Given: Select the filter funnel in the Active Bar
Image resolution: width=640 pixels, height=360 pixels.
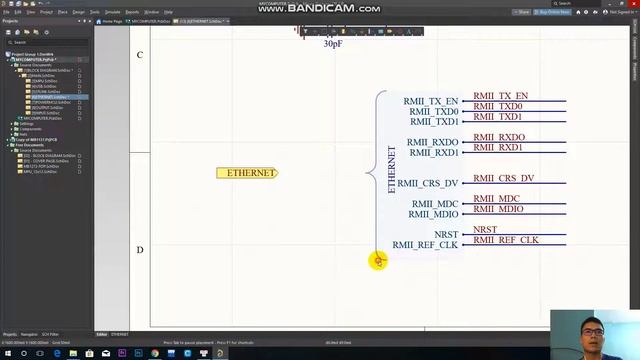Looking at the screenshot, I should pos(305,31).
